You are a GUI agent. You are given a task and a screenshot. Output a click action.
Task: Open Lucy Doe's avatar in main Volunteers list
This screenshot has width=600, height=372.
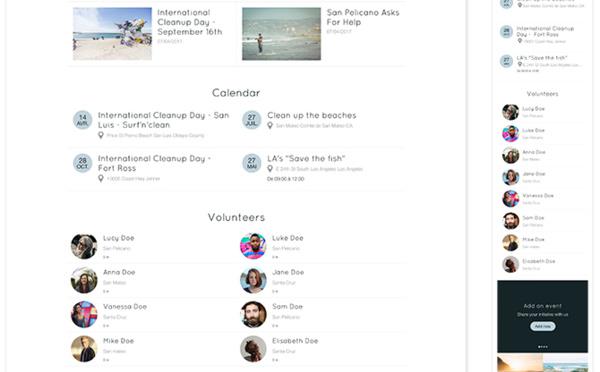[84, 246]
